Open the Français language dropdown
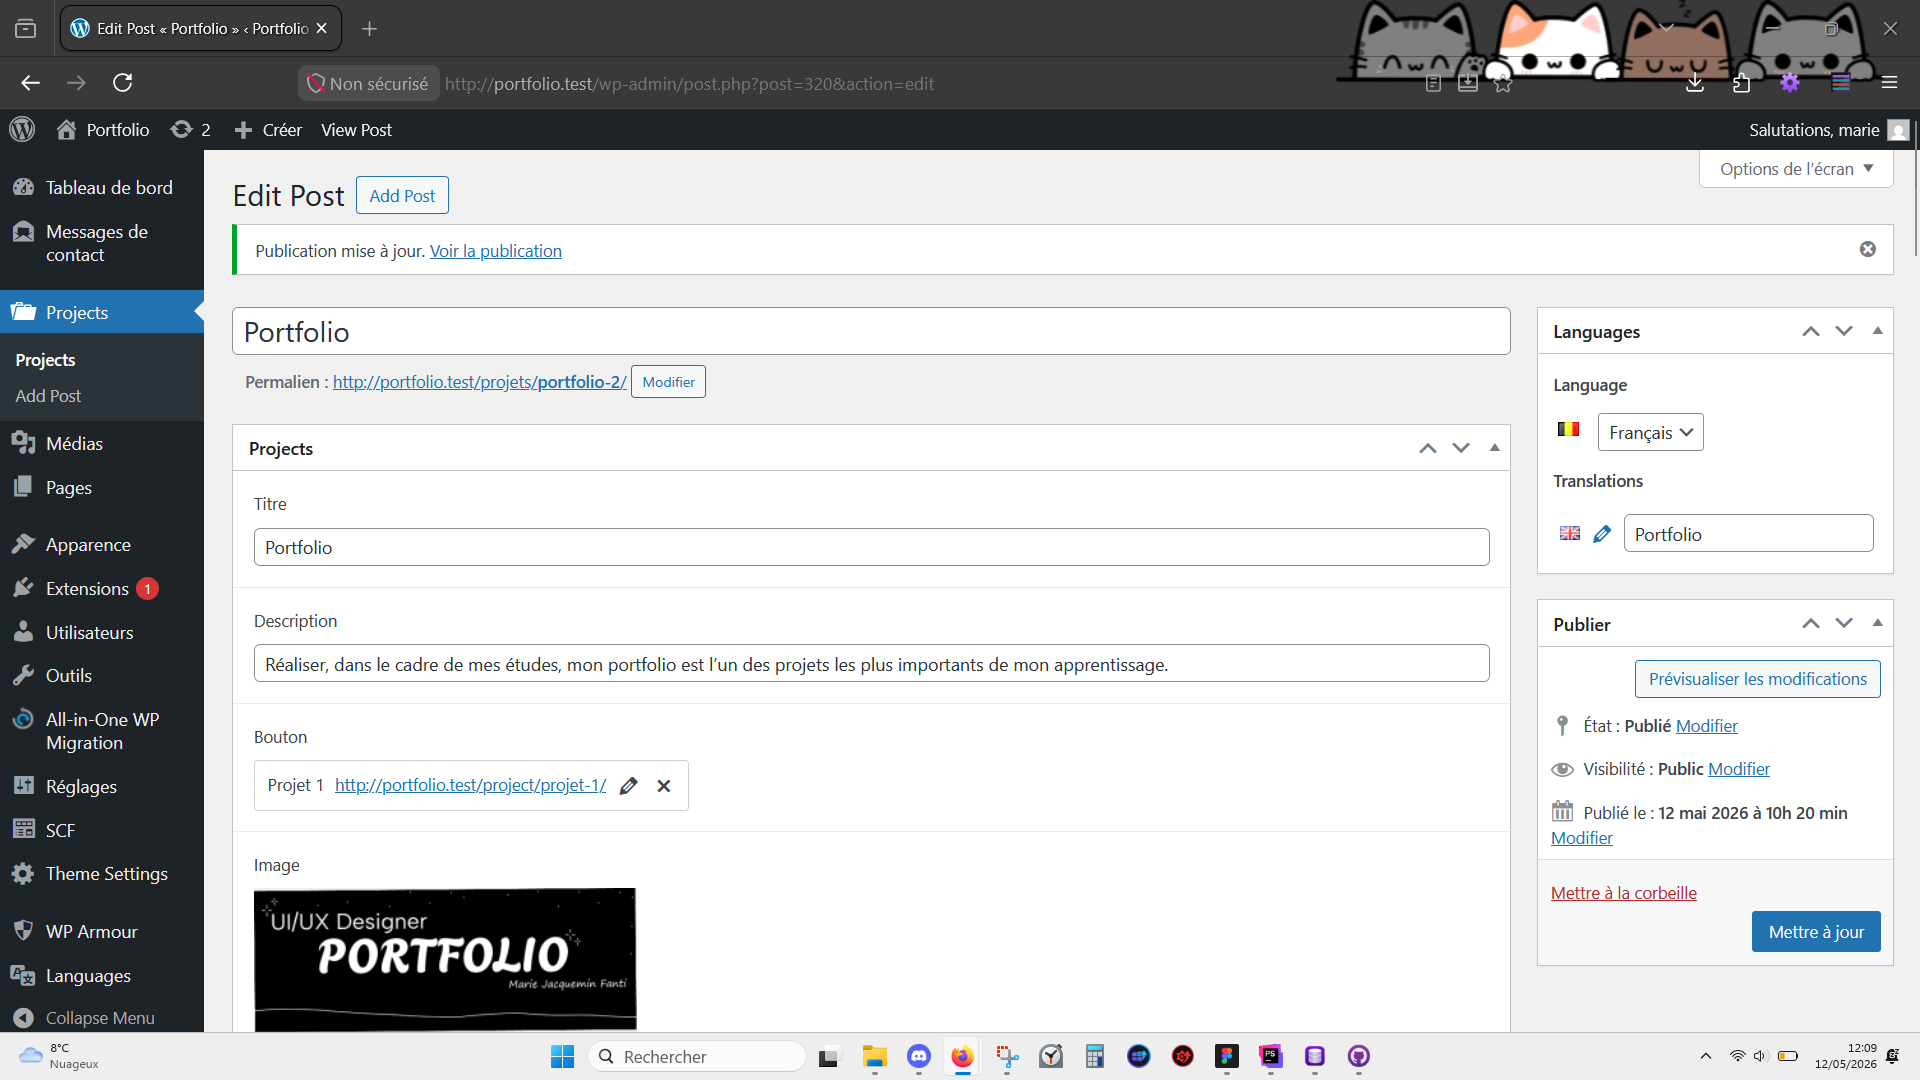 point(1650,432)
